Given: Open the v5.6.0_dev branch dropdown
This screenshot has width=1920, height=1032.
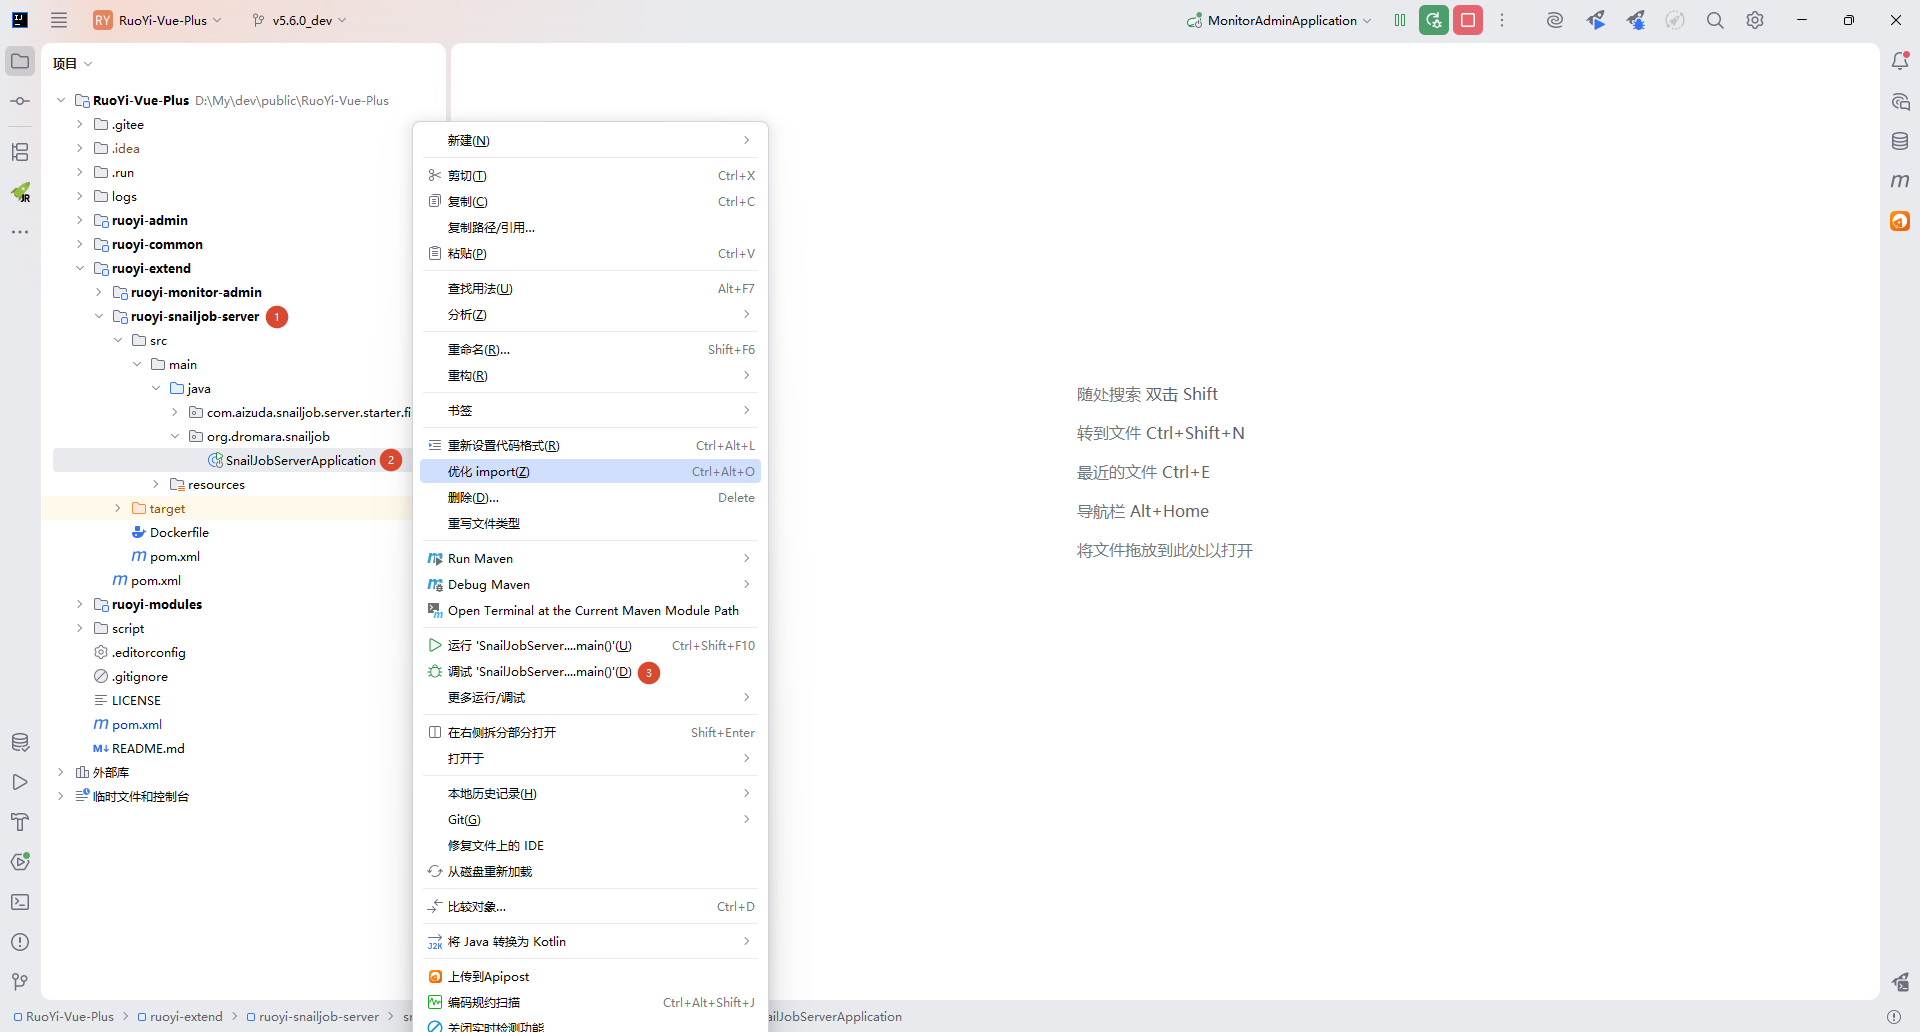Looking at the screenshot, I should point(300,20).
